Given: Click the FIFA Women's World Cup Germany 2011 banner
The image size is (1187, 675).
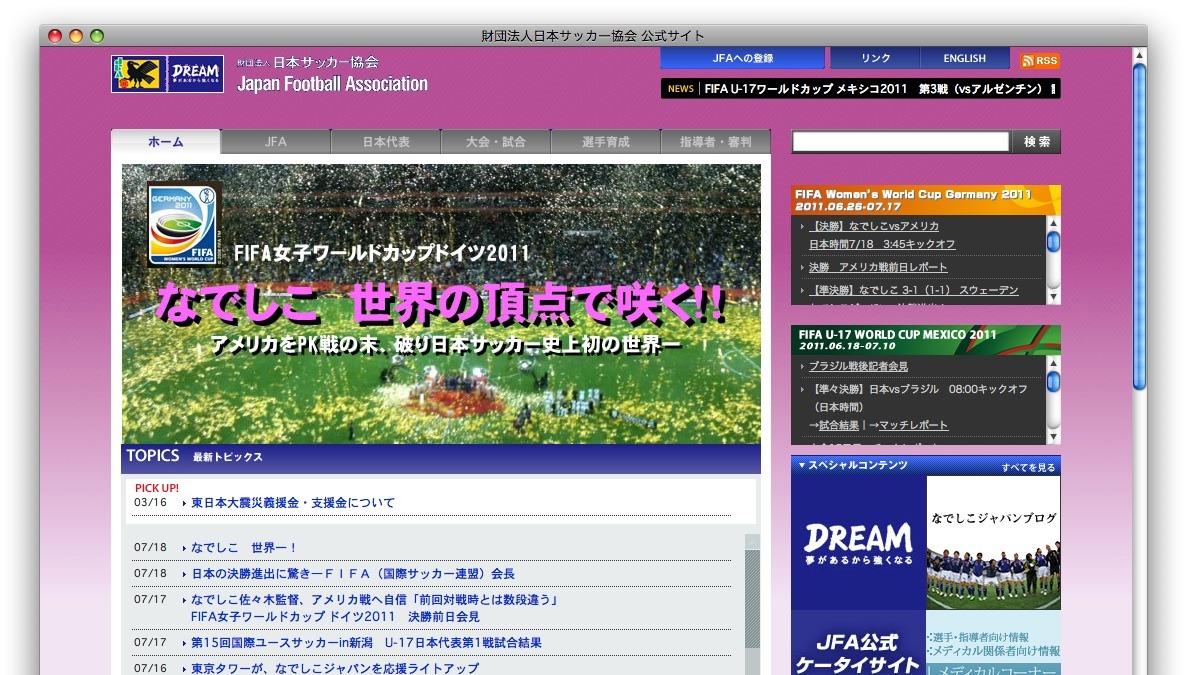Looking at the screenshot, I should tap(925, 200).
